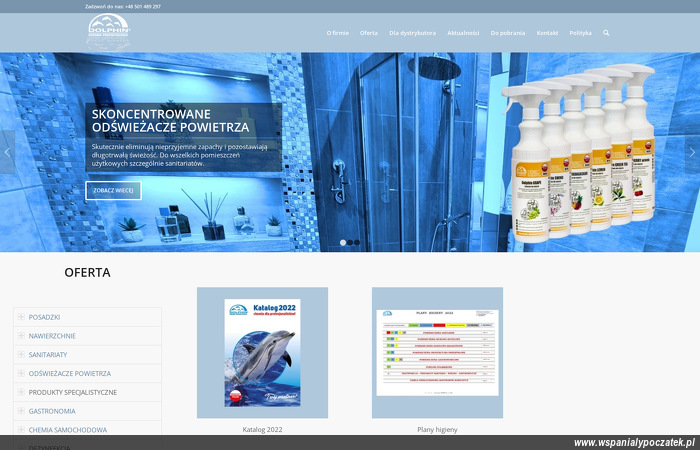Click the Dolphin company logo
700x450 pixels.
108,32
